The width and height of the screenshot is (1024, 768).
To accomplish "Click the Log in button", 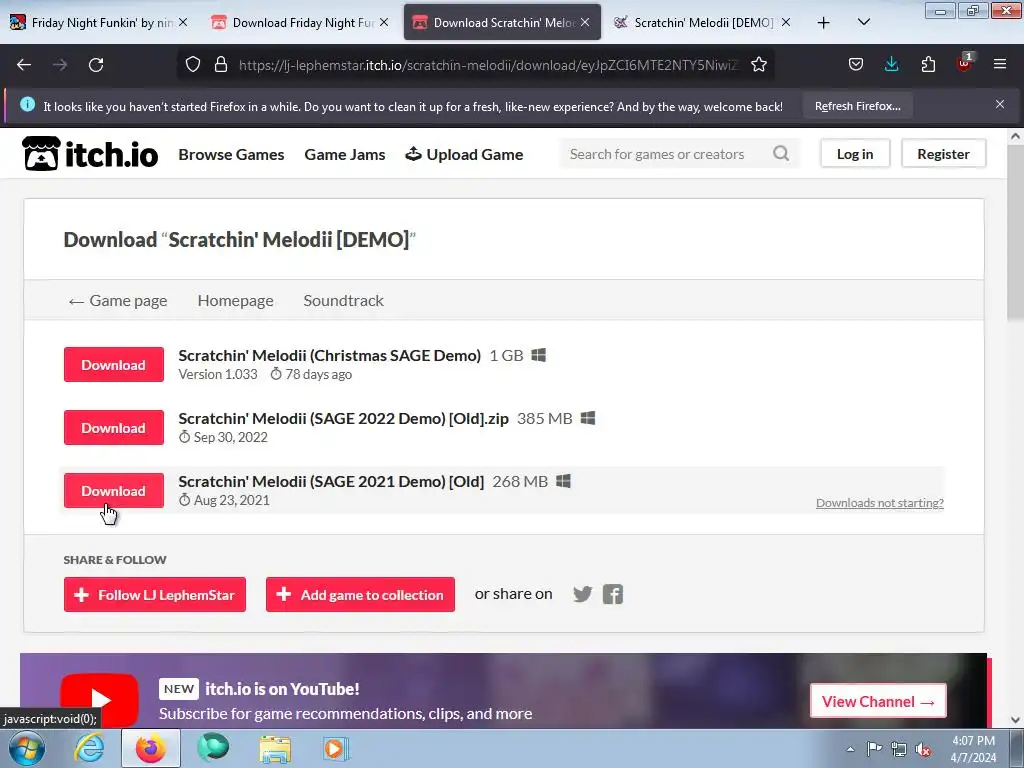I will (x=855, y=154).
